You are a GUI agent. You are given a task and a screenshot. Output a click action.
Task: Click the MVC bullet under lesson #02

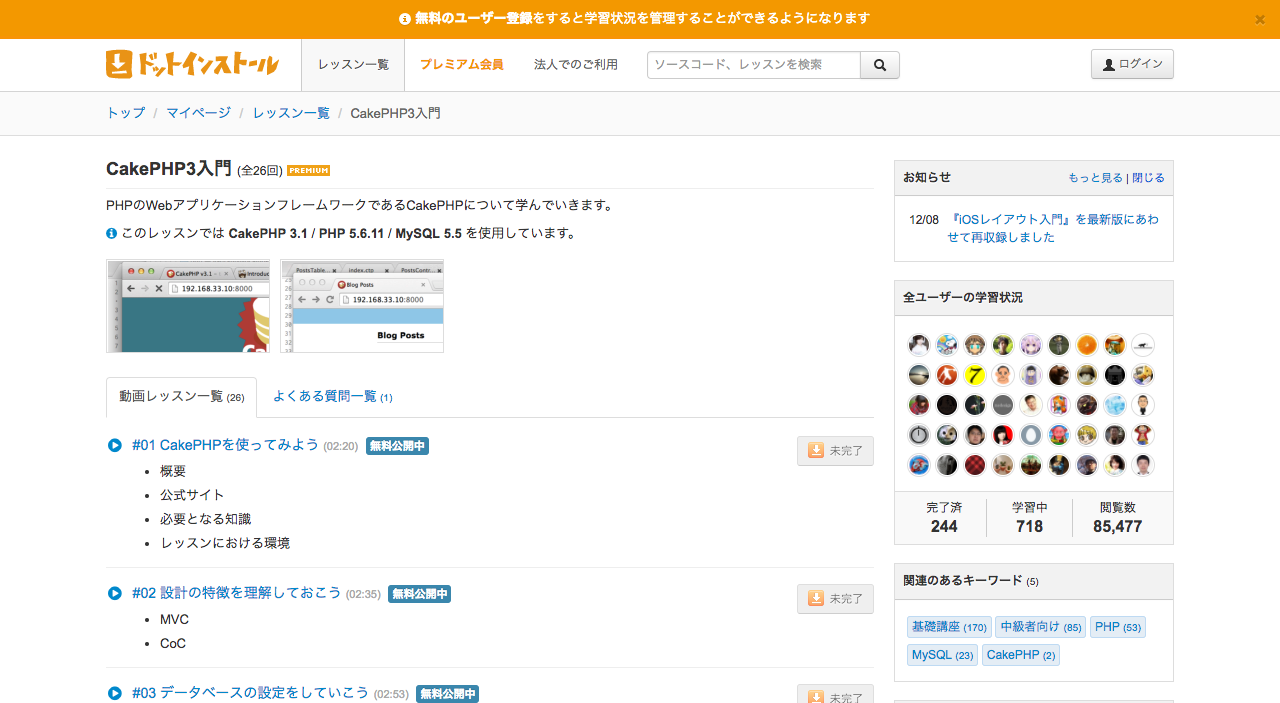(x=174, y=619)
